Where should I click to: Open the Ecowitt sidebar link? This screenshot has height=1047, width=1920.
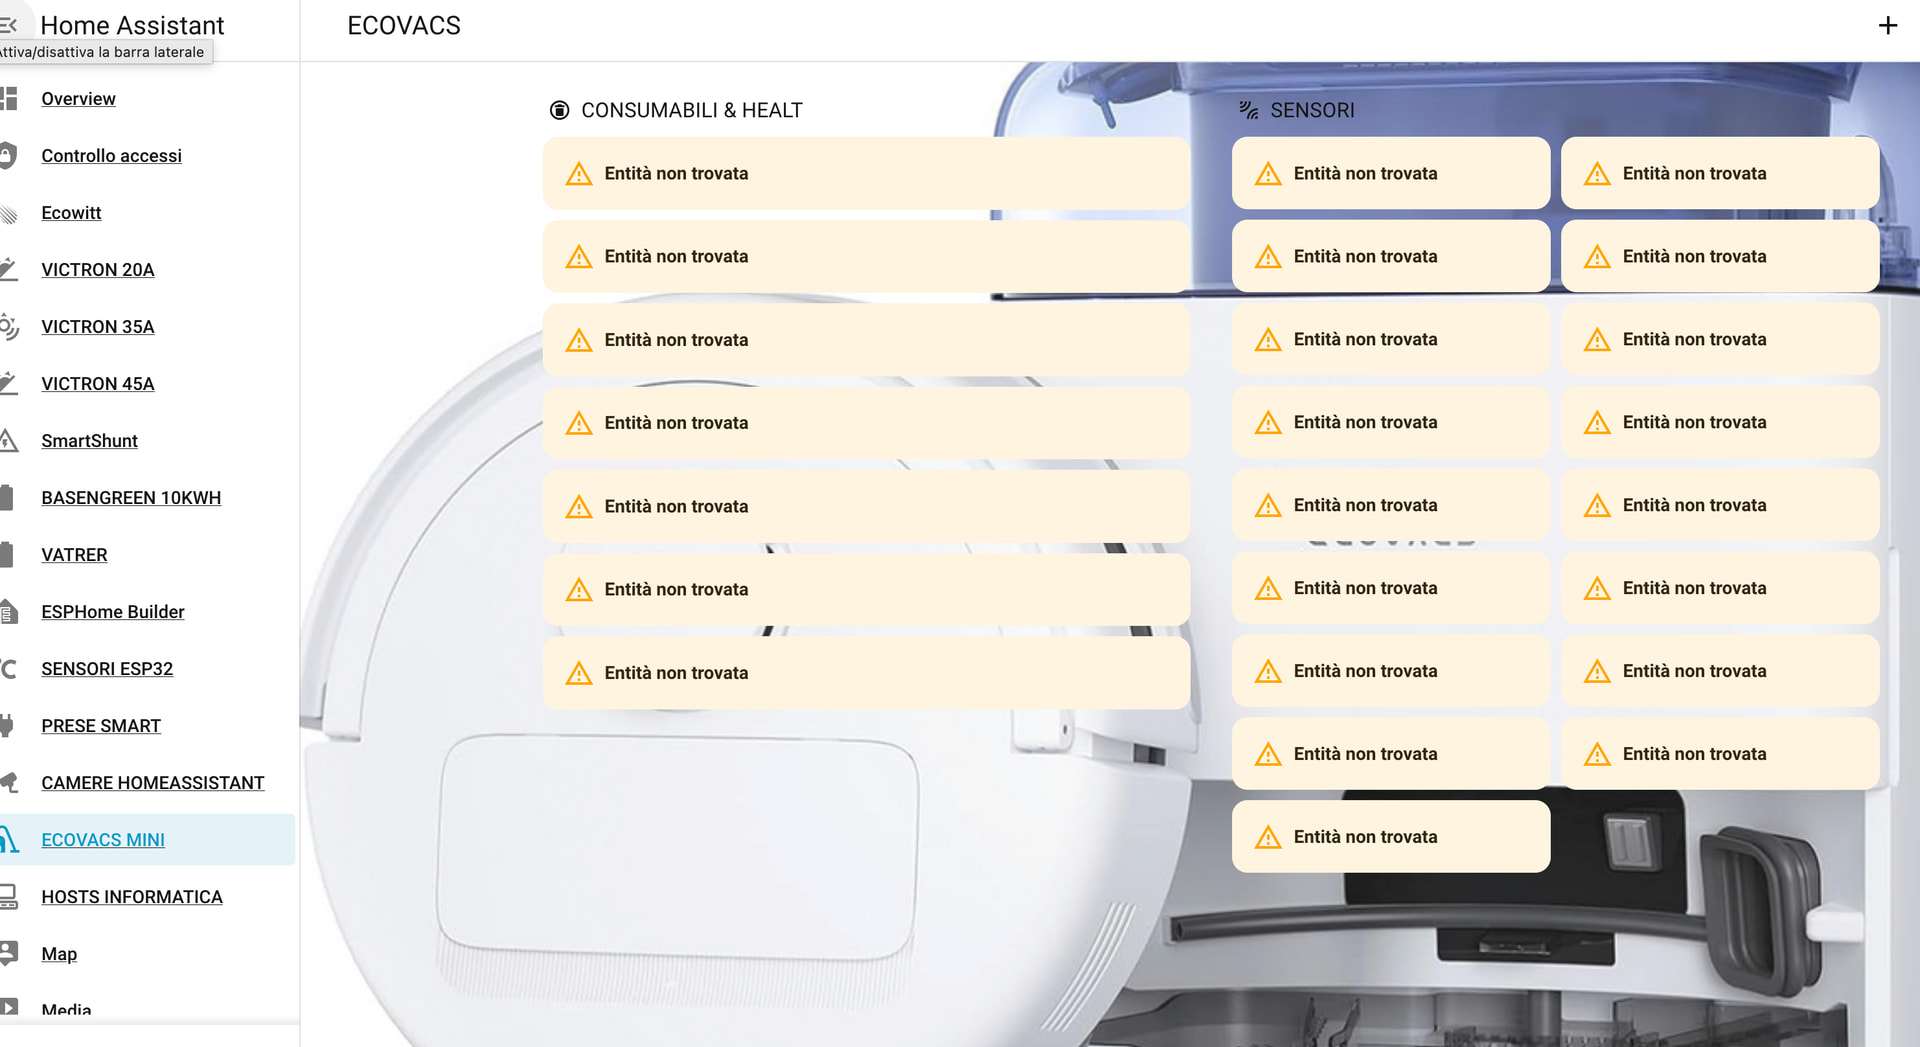click(x=71, y=212)
